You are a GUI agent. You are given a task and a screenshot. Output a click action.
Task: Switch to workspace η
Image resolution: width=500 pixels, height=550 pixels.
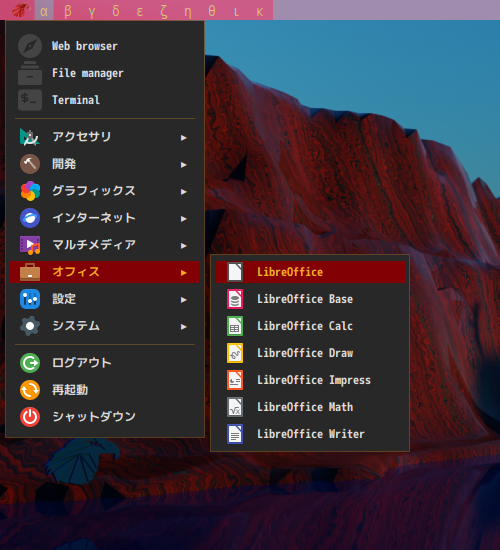(188, 11)
